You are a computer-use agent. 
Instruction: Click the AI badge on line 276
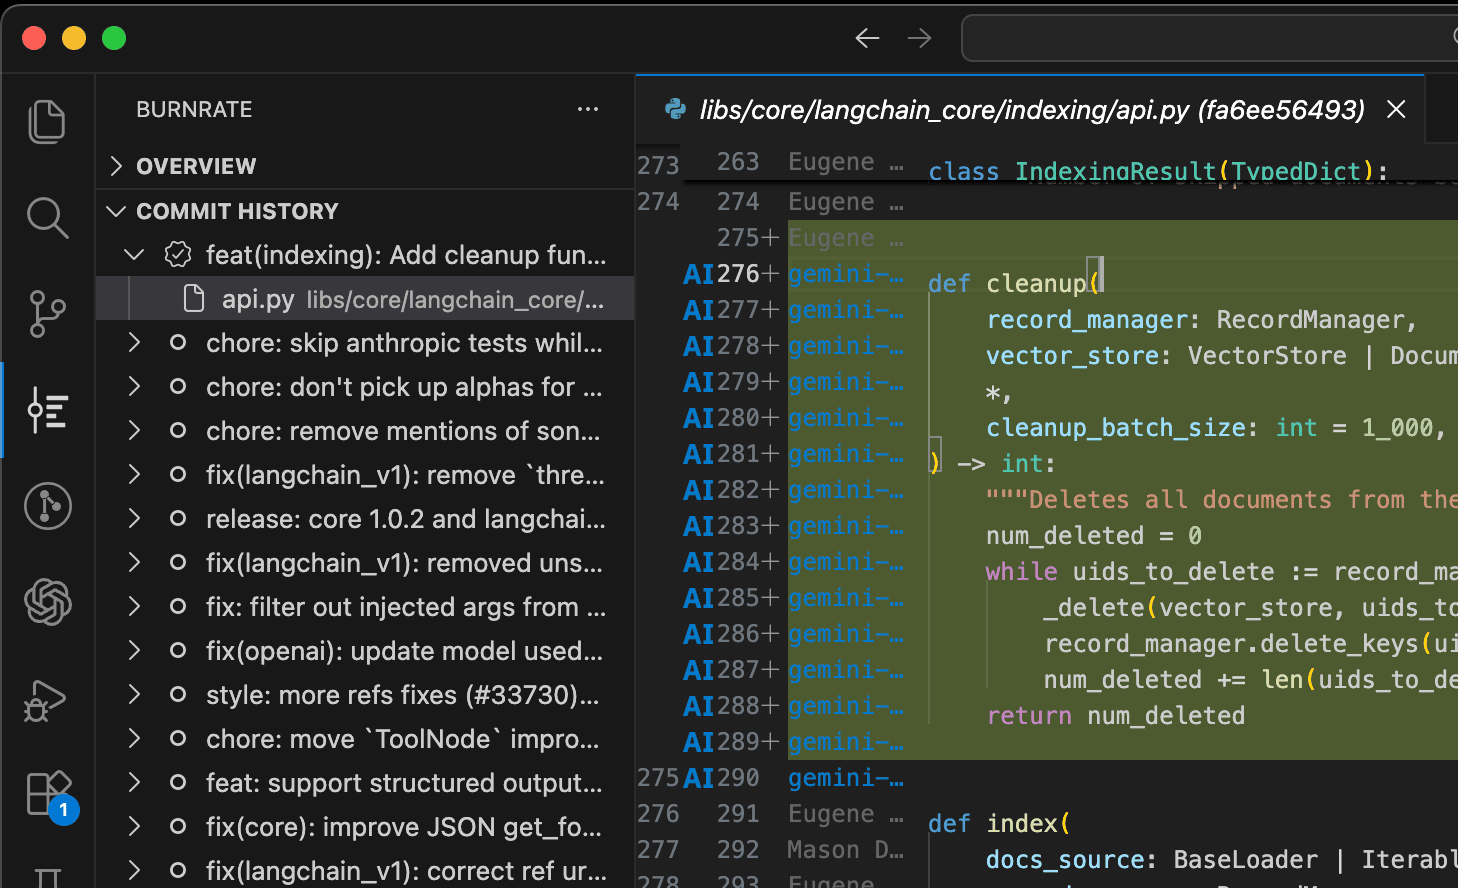(697, 273)
